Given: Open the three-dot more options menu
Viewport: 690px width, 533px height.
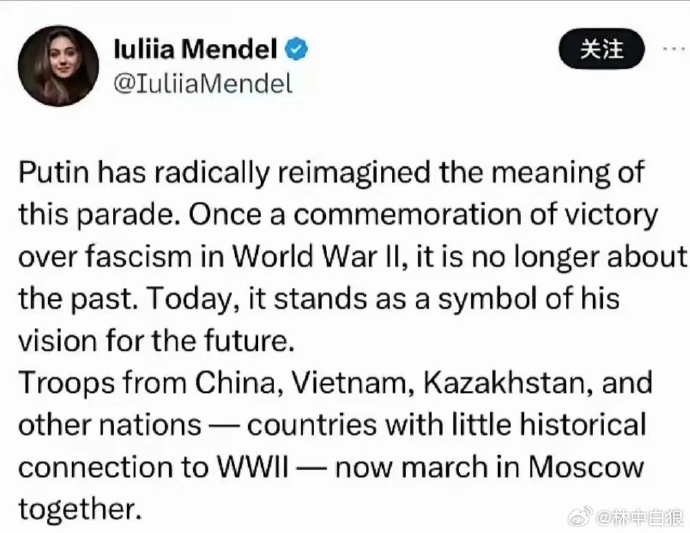Looking at the screenshot, I should click(675, 49).
